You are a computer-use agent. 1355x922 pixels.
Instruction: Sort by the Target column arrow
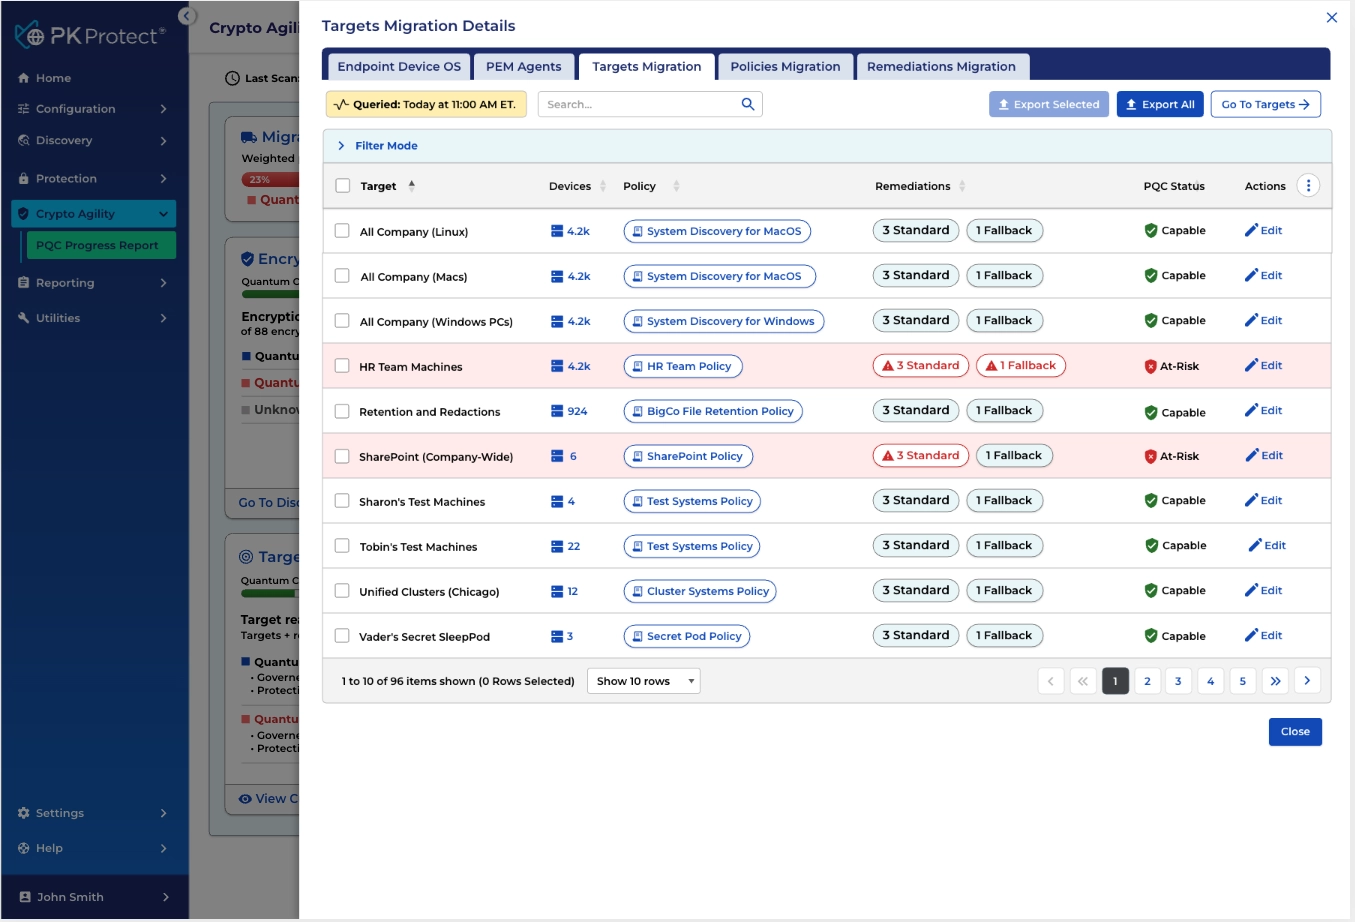412,185
